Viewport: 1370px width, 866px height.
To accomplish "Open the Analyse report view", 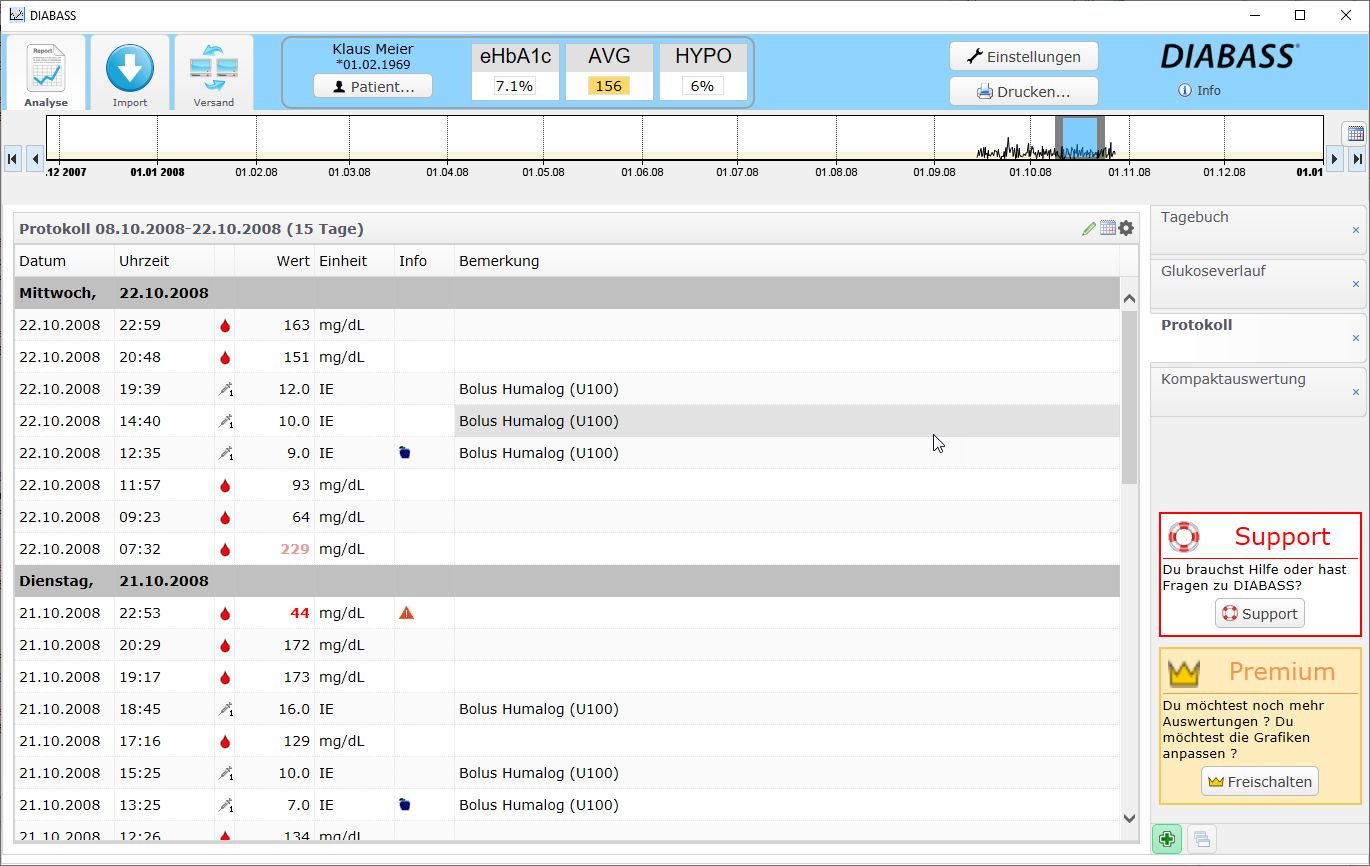I will (x=46, y=72).
